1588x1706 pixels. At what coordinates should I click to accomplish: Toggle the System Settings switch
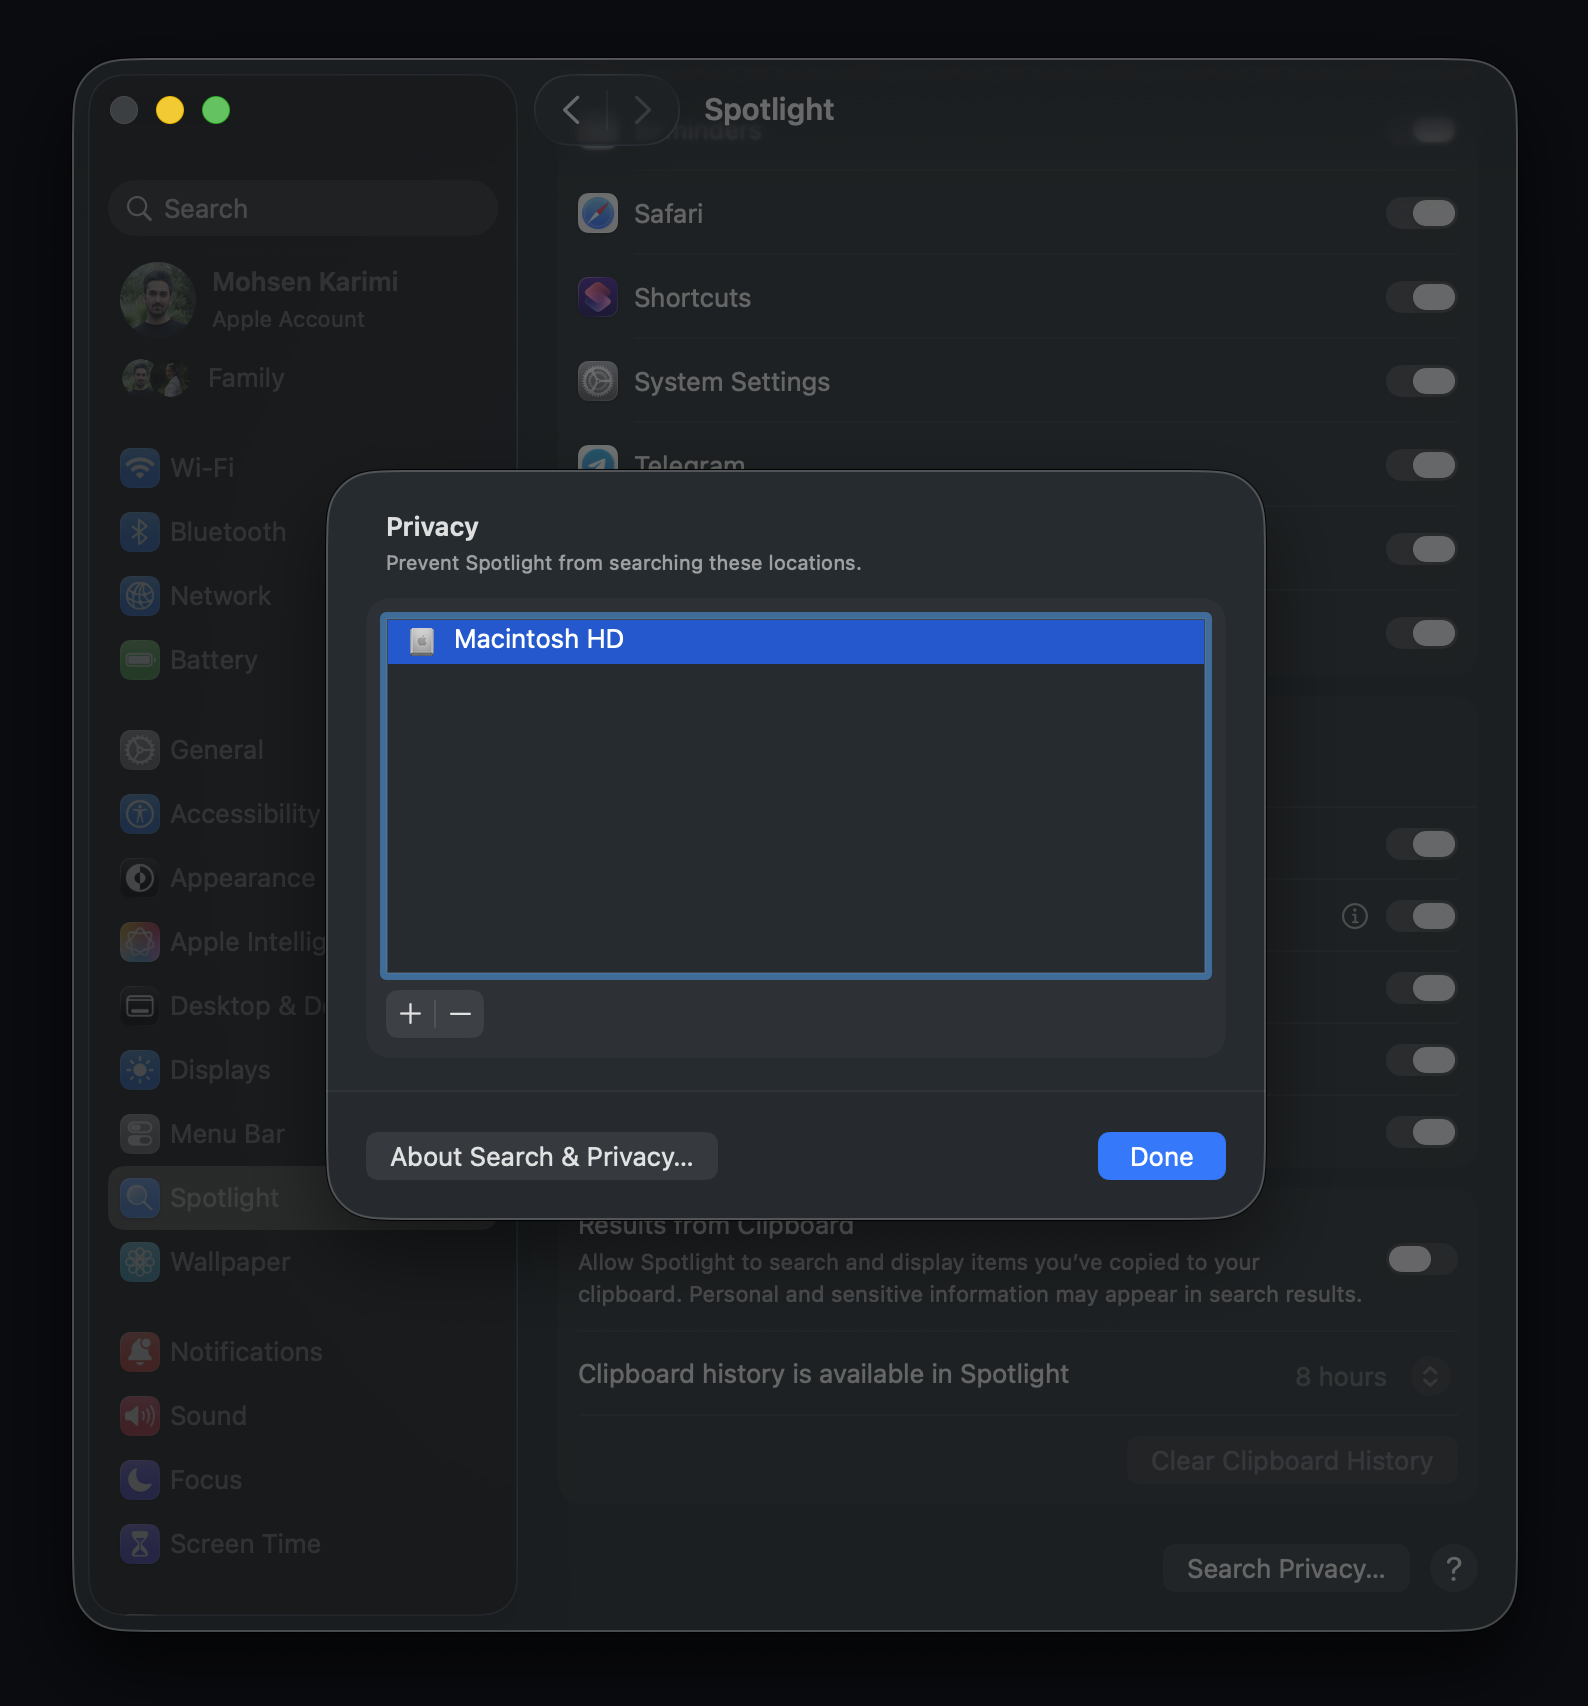point(1421,381)
